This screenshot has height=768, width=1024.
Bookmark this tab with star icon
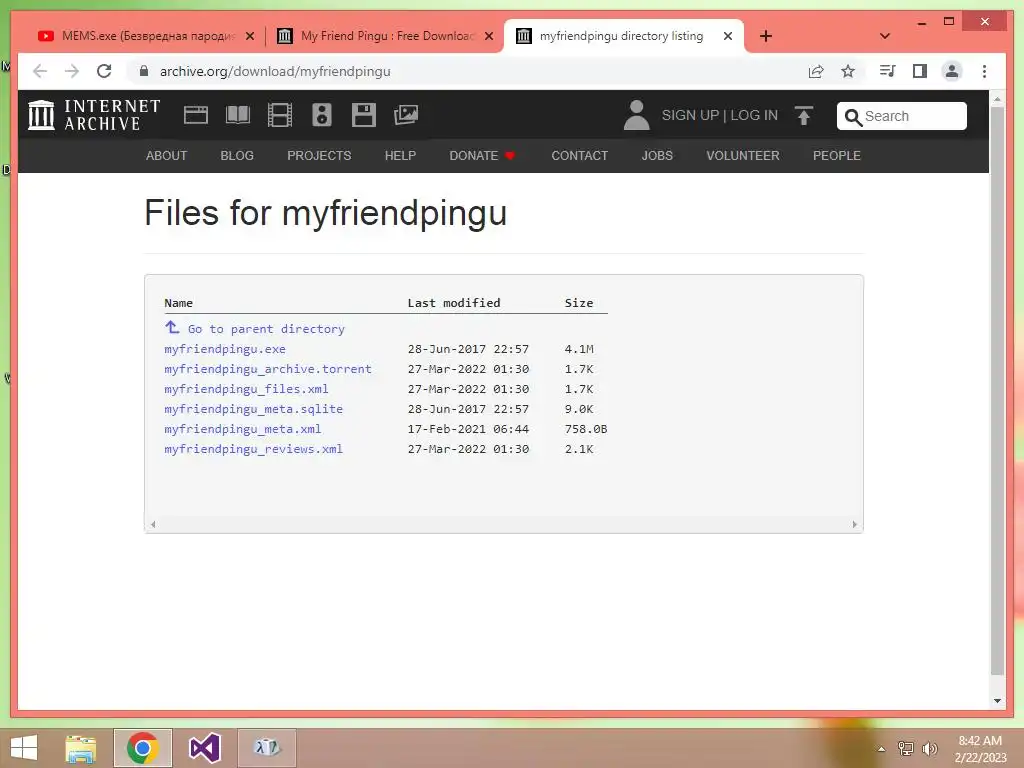click(x=848, y=71)
